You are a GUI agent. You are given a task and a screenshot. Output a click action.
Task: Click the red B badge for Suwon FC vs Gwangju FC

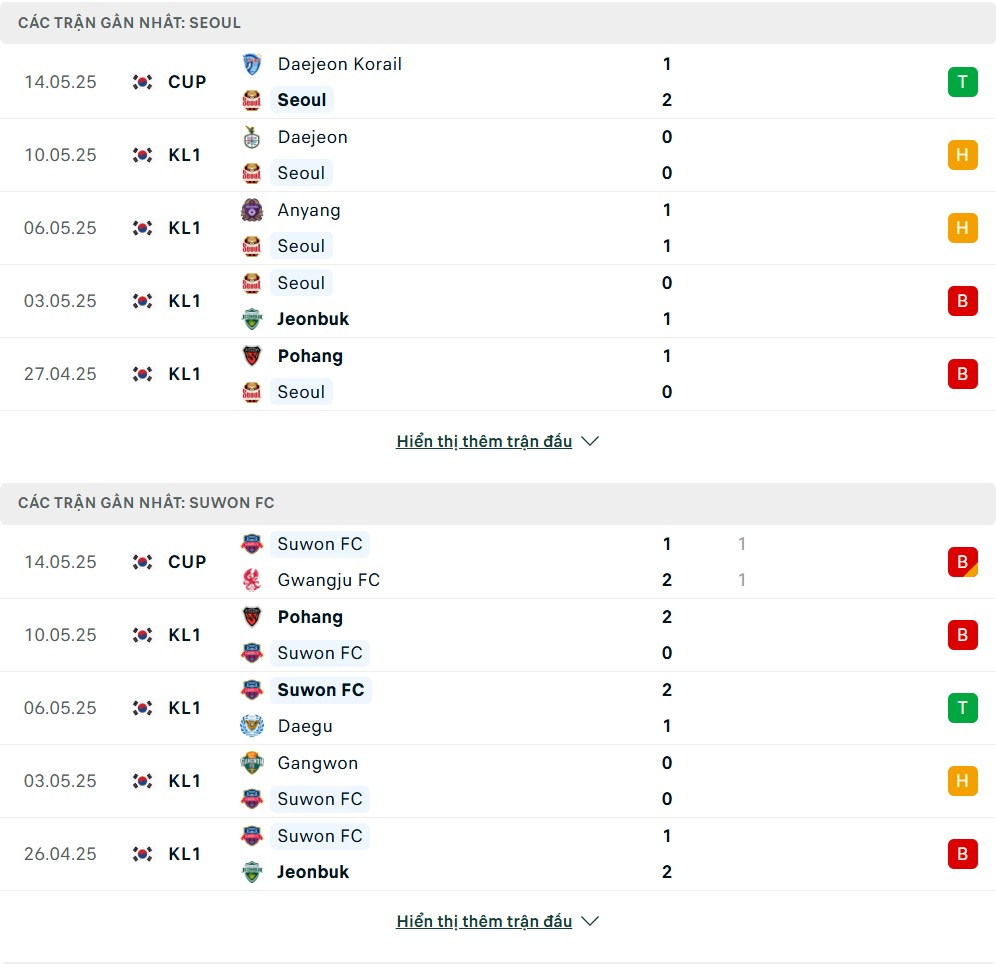pos(962,562)
